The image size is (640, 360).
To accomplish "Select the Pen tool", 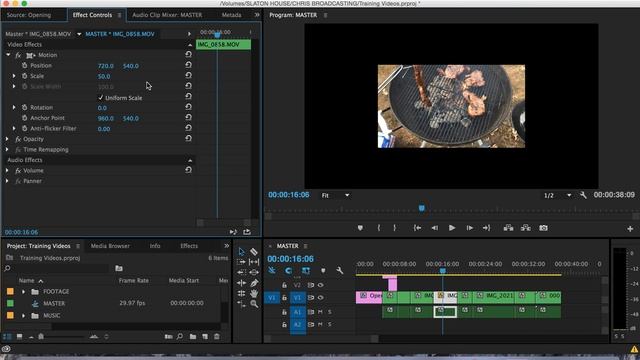I will coord(254,283).
